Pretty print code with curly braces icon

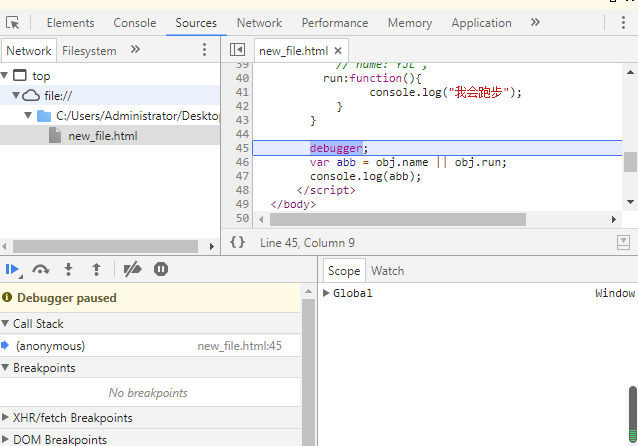tap(237, 243)
